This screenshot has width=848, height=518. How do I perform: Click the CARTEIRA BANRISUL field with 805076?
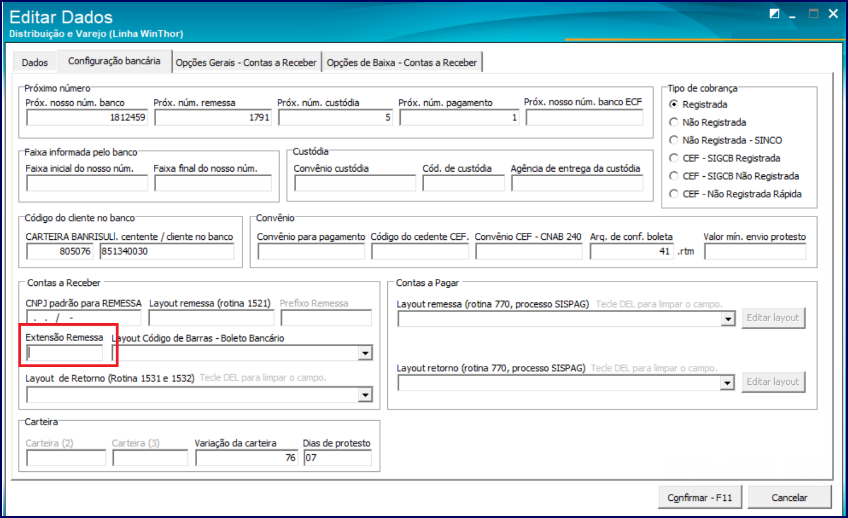click(59, 251)
